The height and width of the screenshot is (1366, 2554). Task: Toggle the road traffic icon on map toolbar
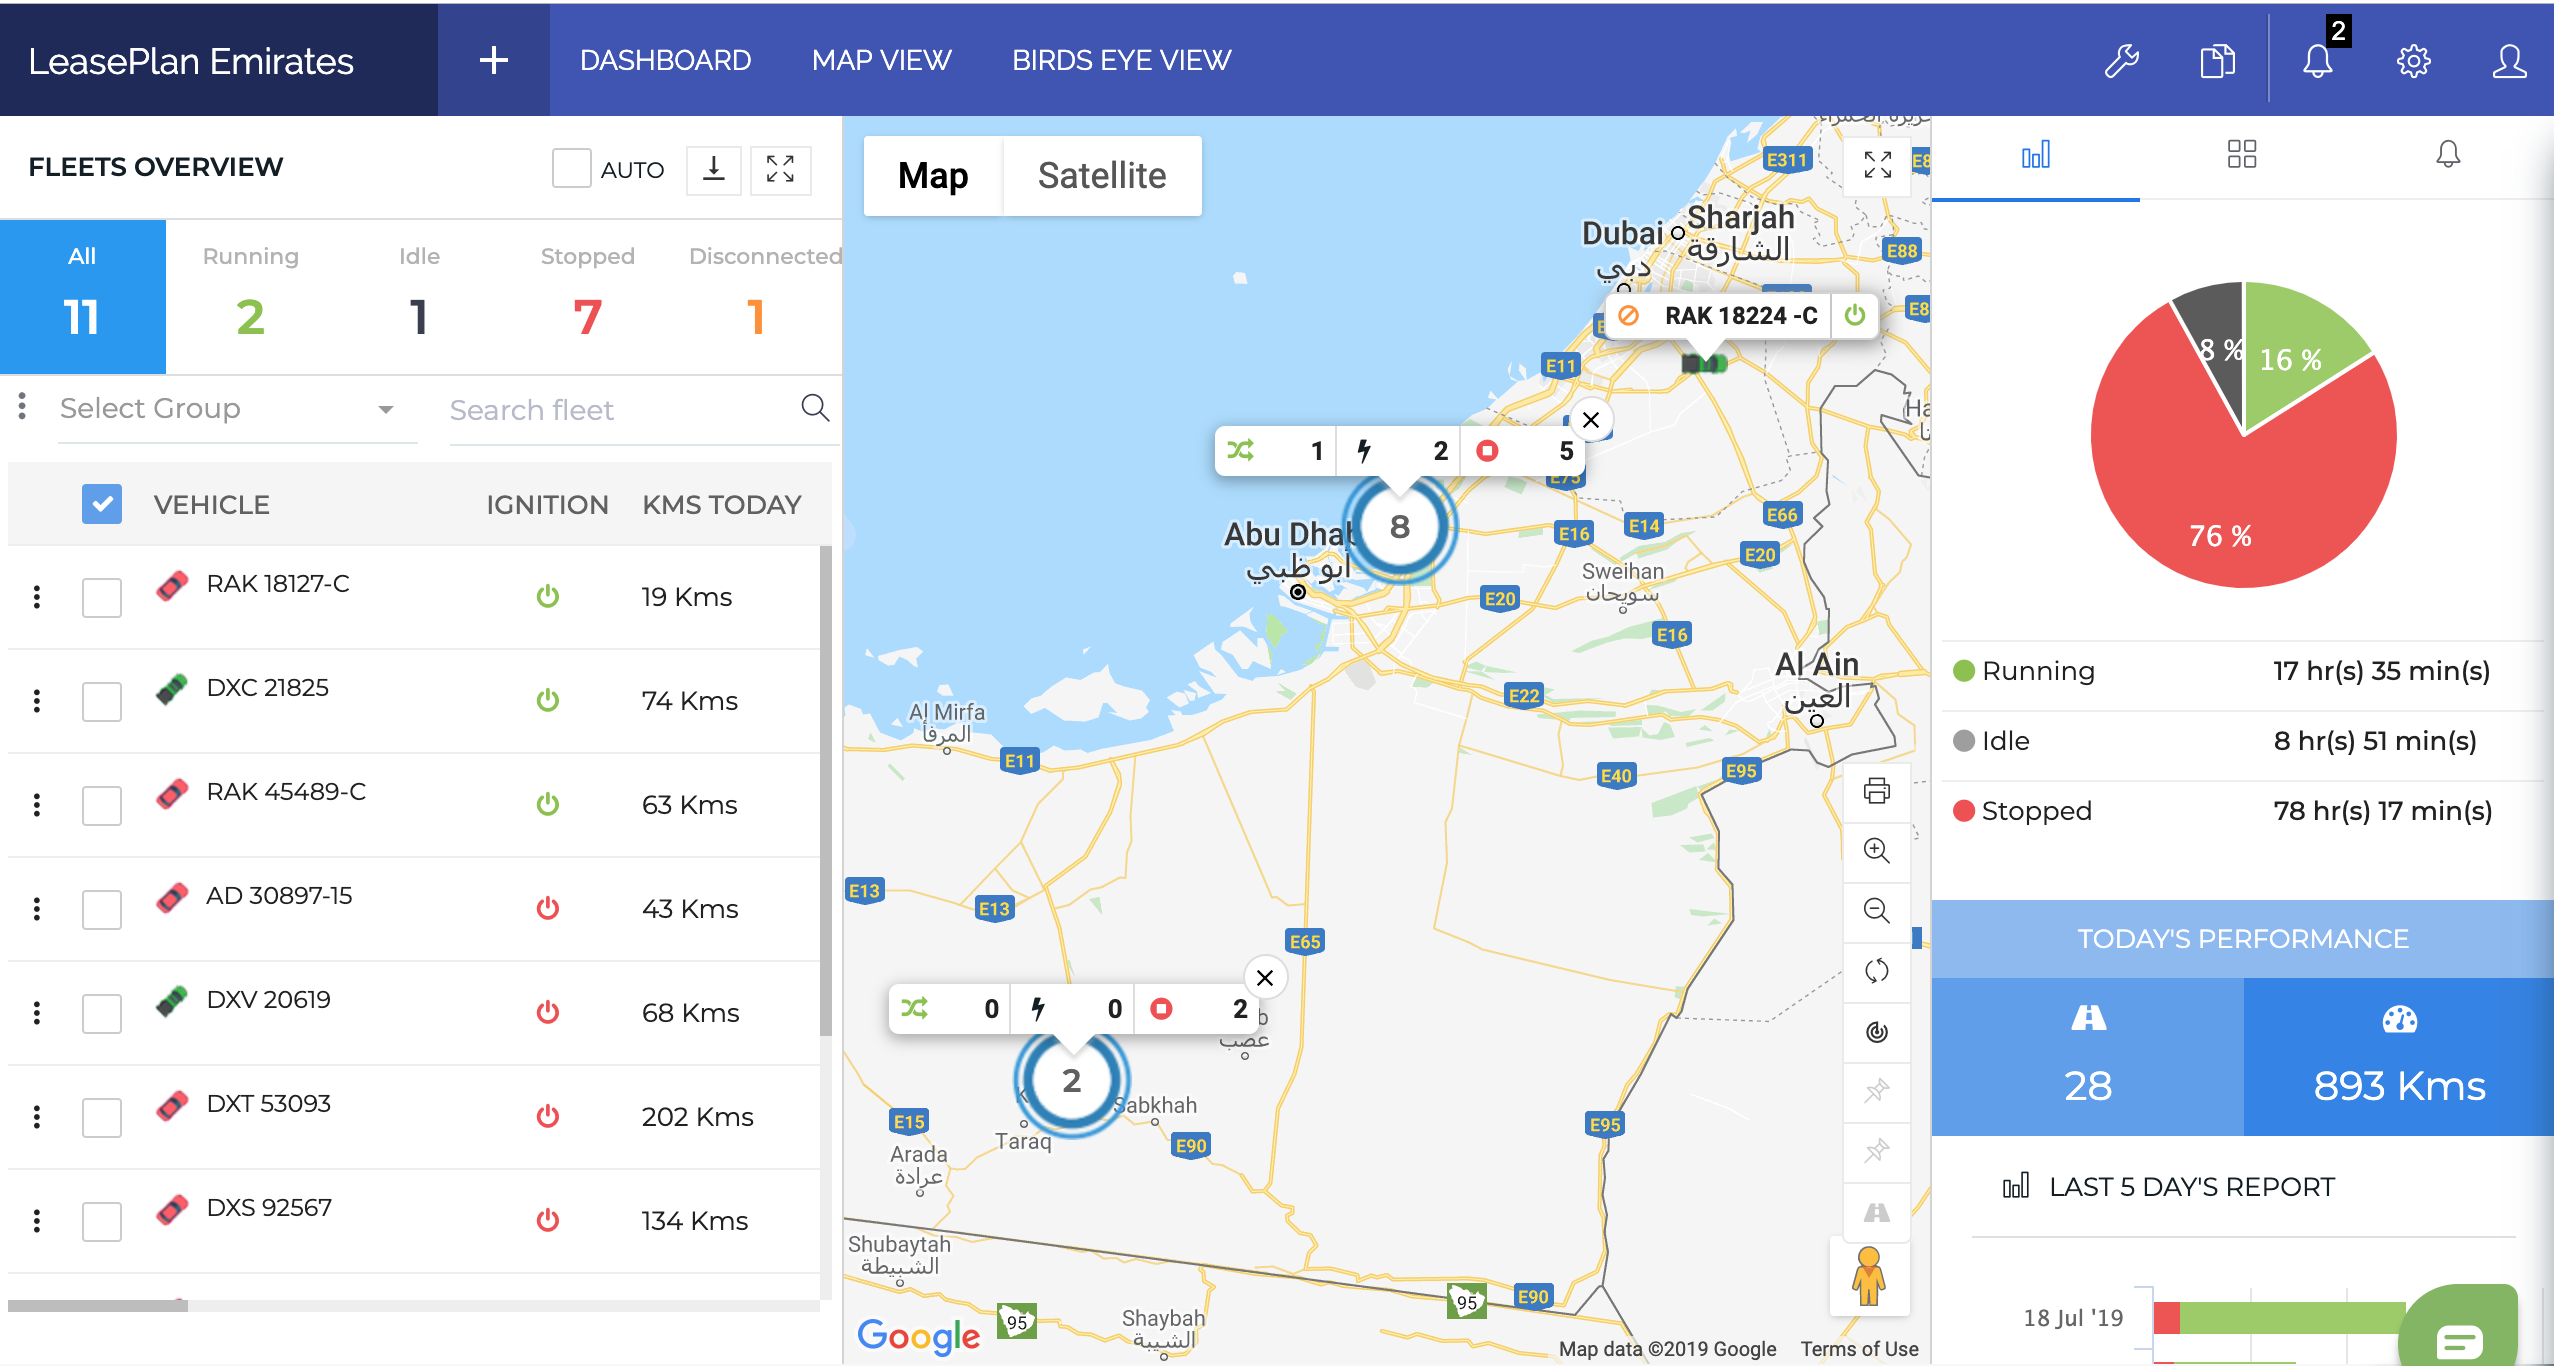[x=1877, y=1212]
